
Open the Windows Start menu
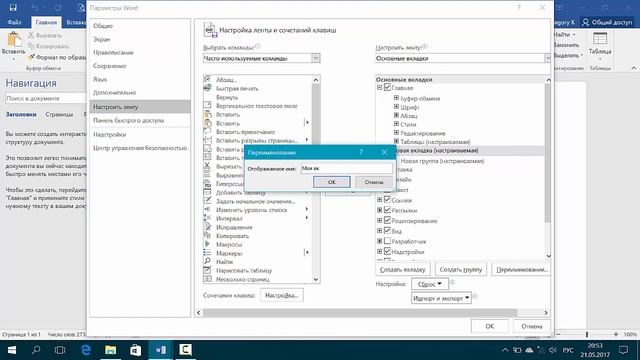click(12, 350)
